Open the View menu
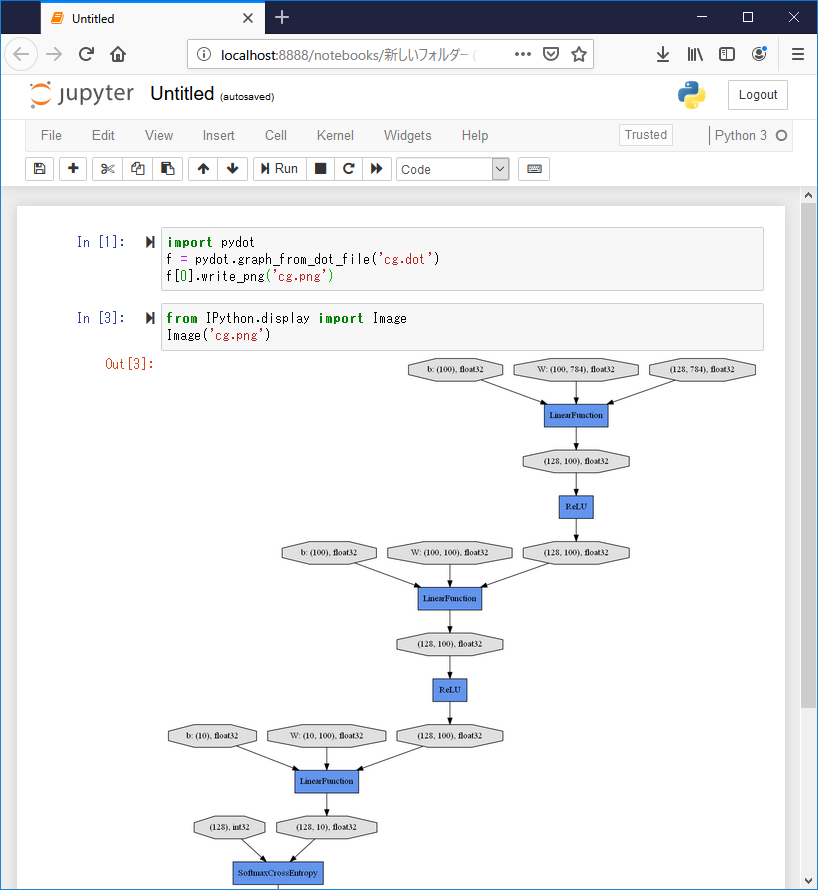 [x=159, y=136]
